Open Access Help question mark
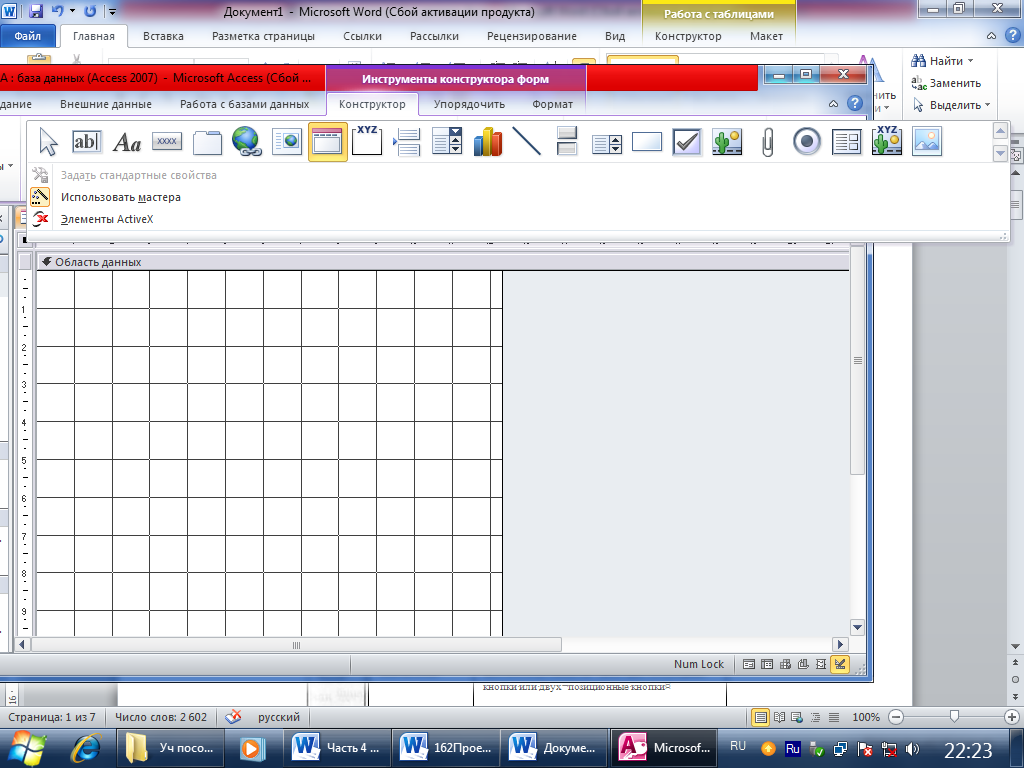Viewport: 1024px width, 768px height. pyautogui.click(x=854, y=103)
